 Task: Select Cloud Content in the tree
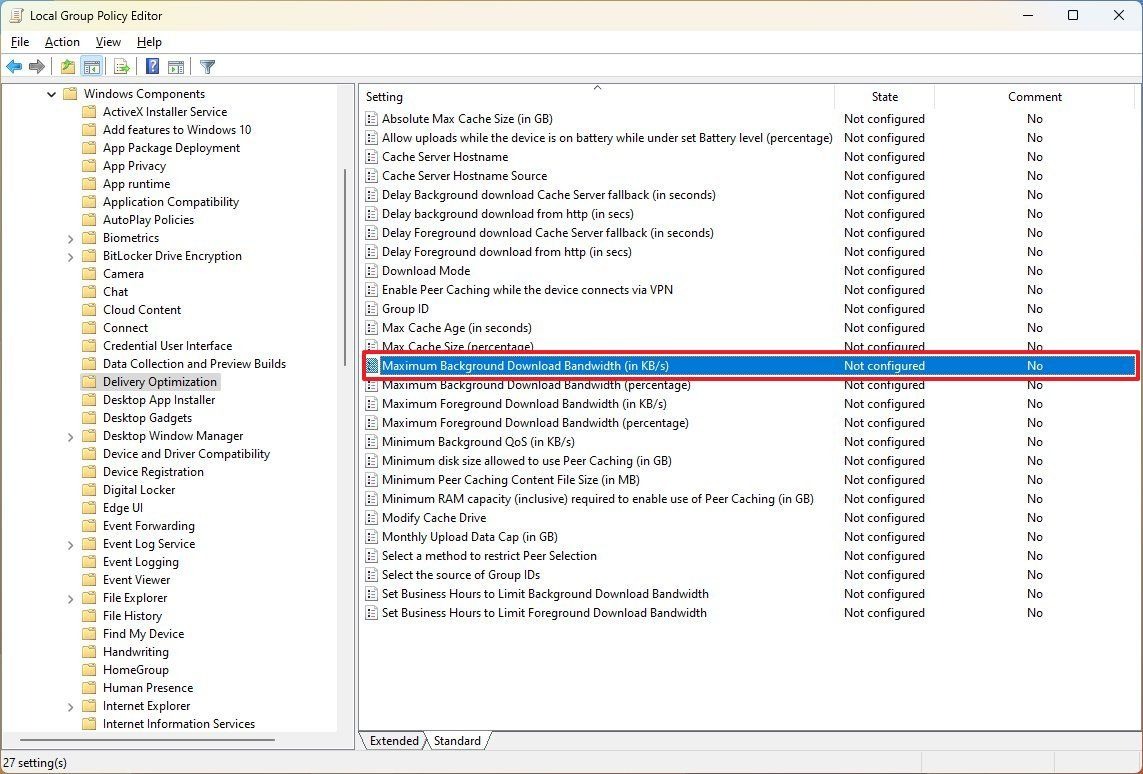pyautogui.click(x=141, y=310)
